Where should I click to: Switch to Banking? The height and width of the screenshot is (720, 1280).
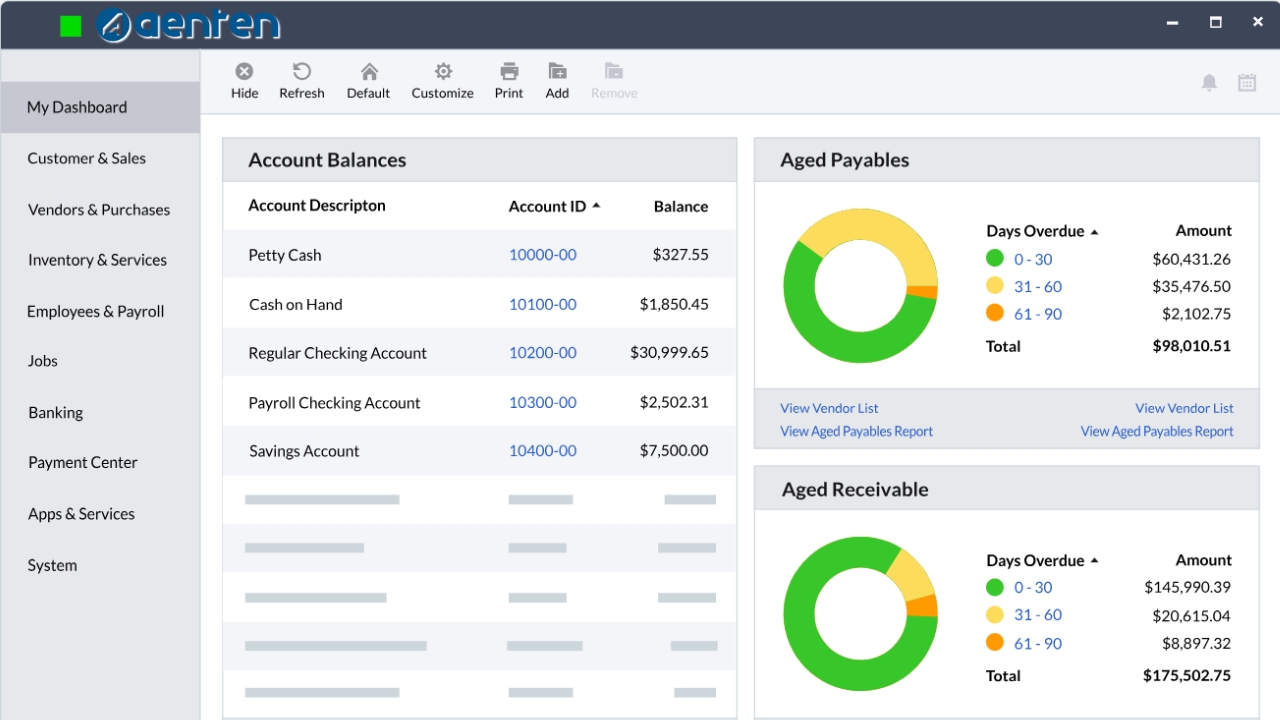pos(56,412)
